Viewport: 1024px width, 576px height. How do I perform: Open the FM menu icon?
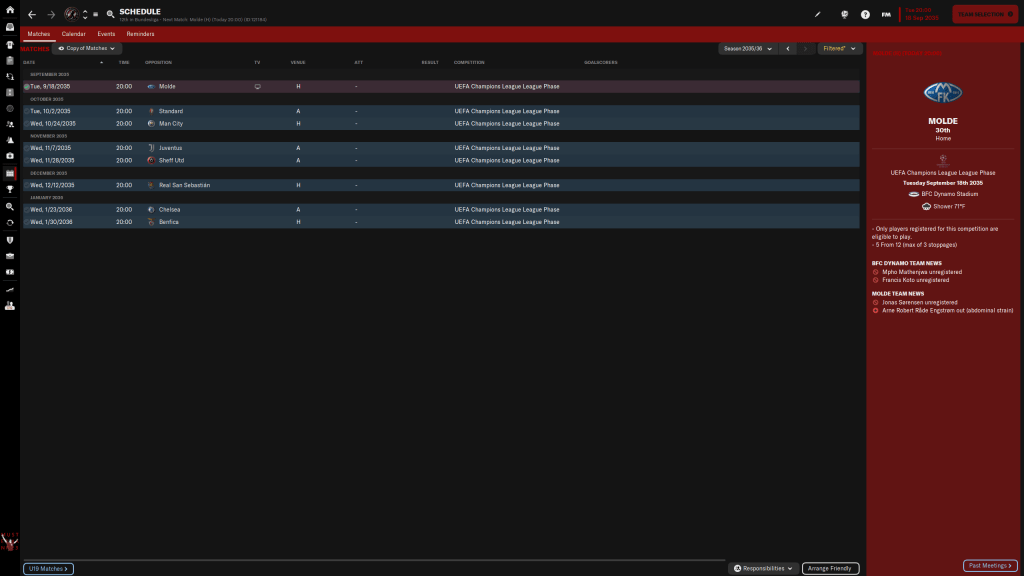(x=886, y=15)
